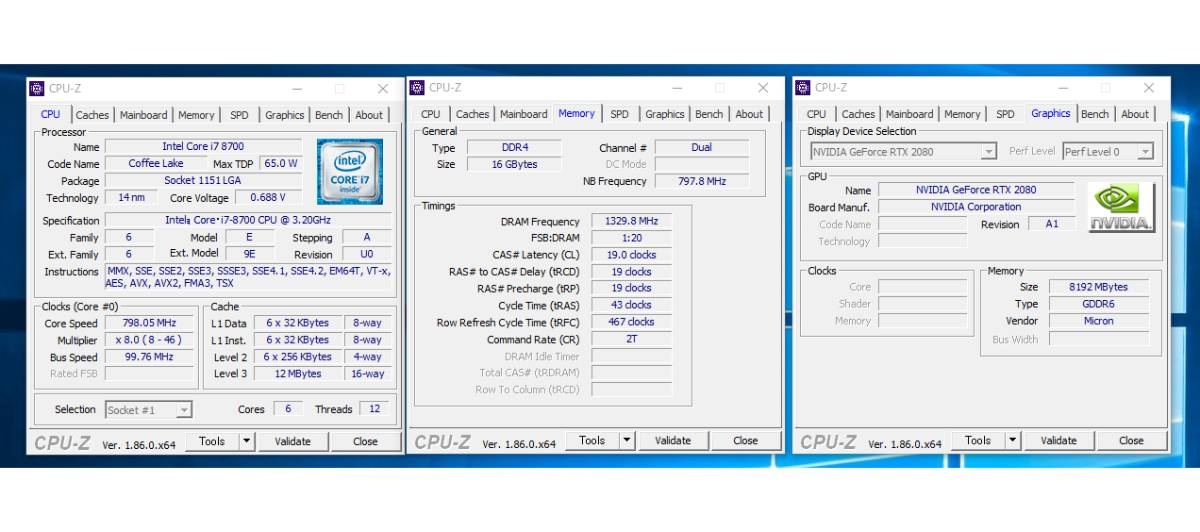
Task: Minimize the middle Memory CPU-Z window
Action: click(x=676, y=88)
